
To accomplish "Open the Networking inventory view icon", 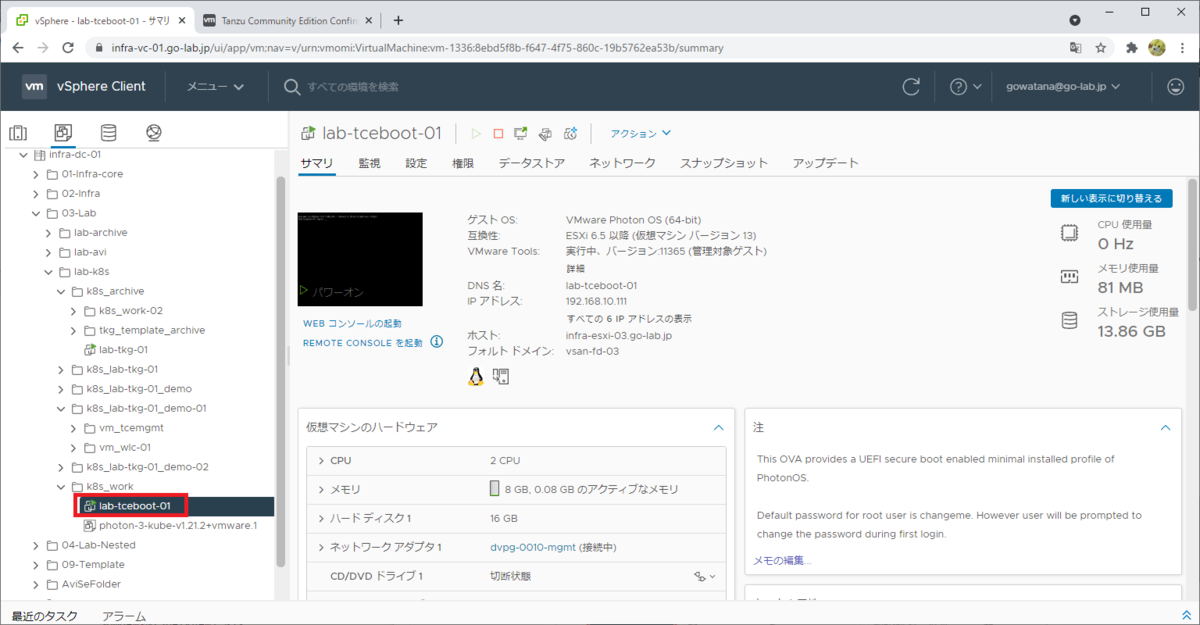I will (x=154, y=133).
